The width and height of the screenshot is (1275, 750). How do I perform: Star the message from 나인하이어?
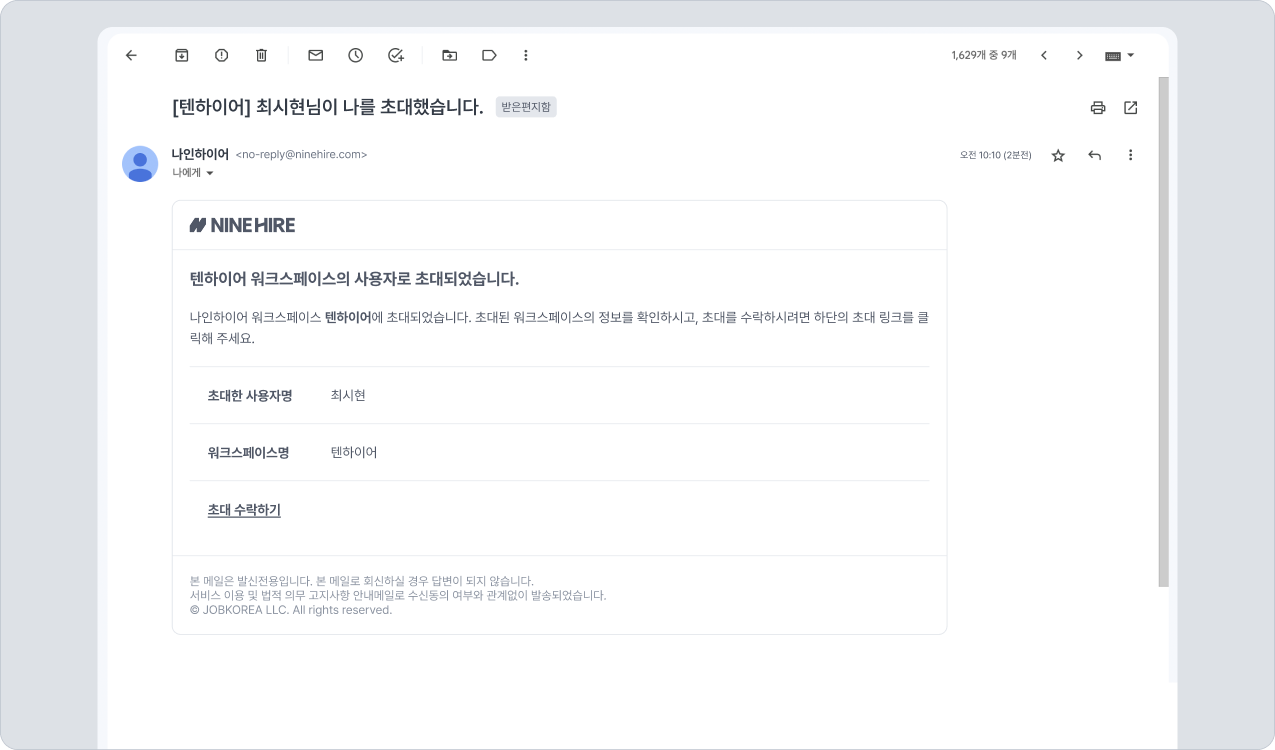point(1058,155)
